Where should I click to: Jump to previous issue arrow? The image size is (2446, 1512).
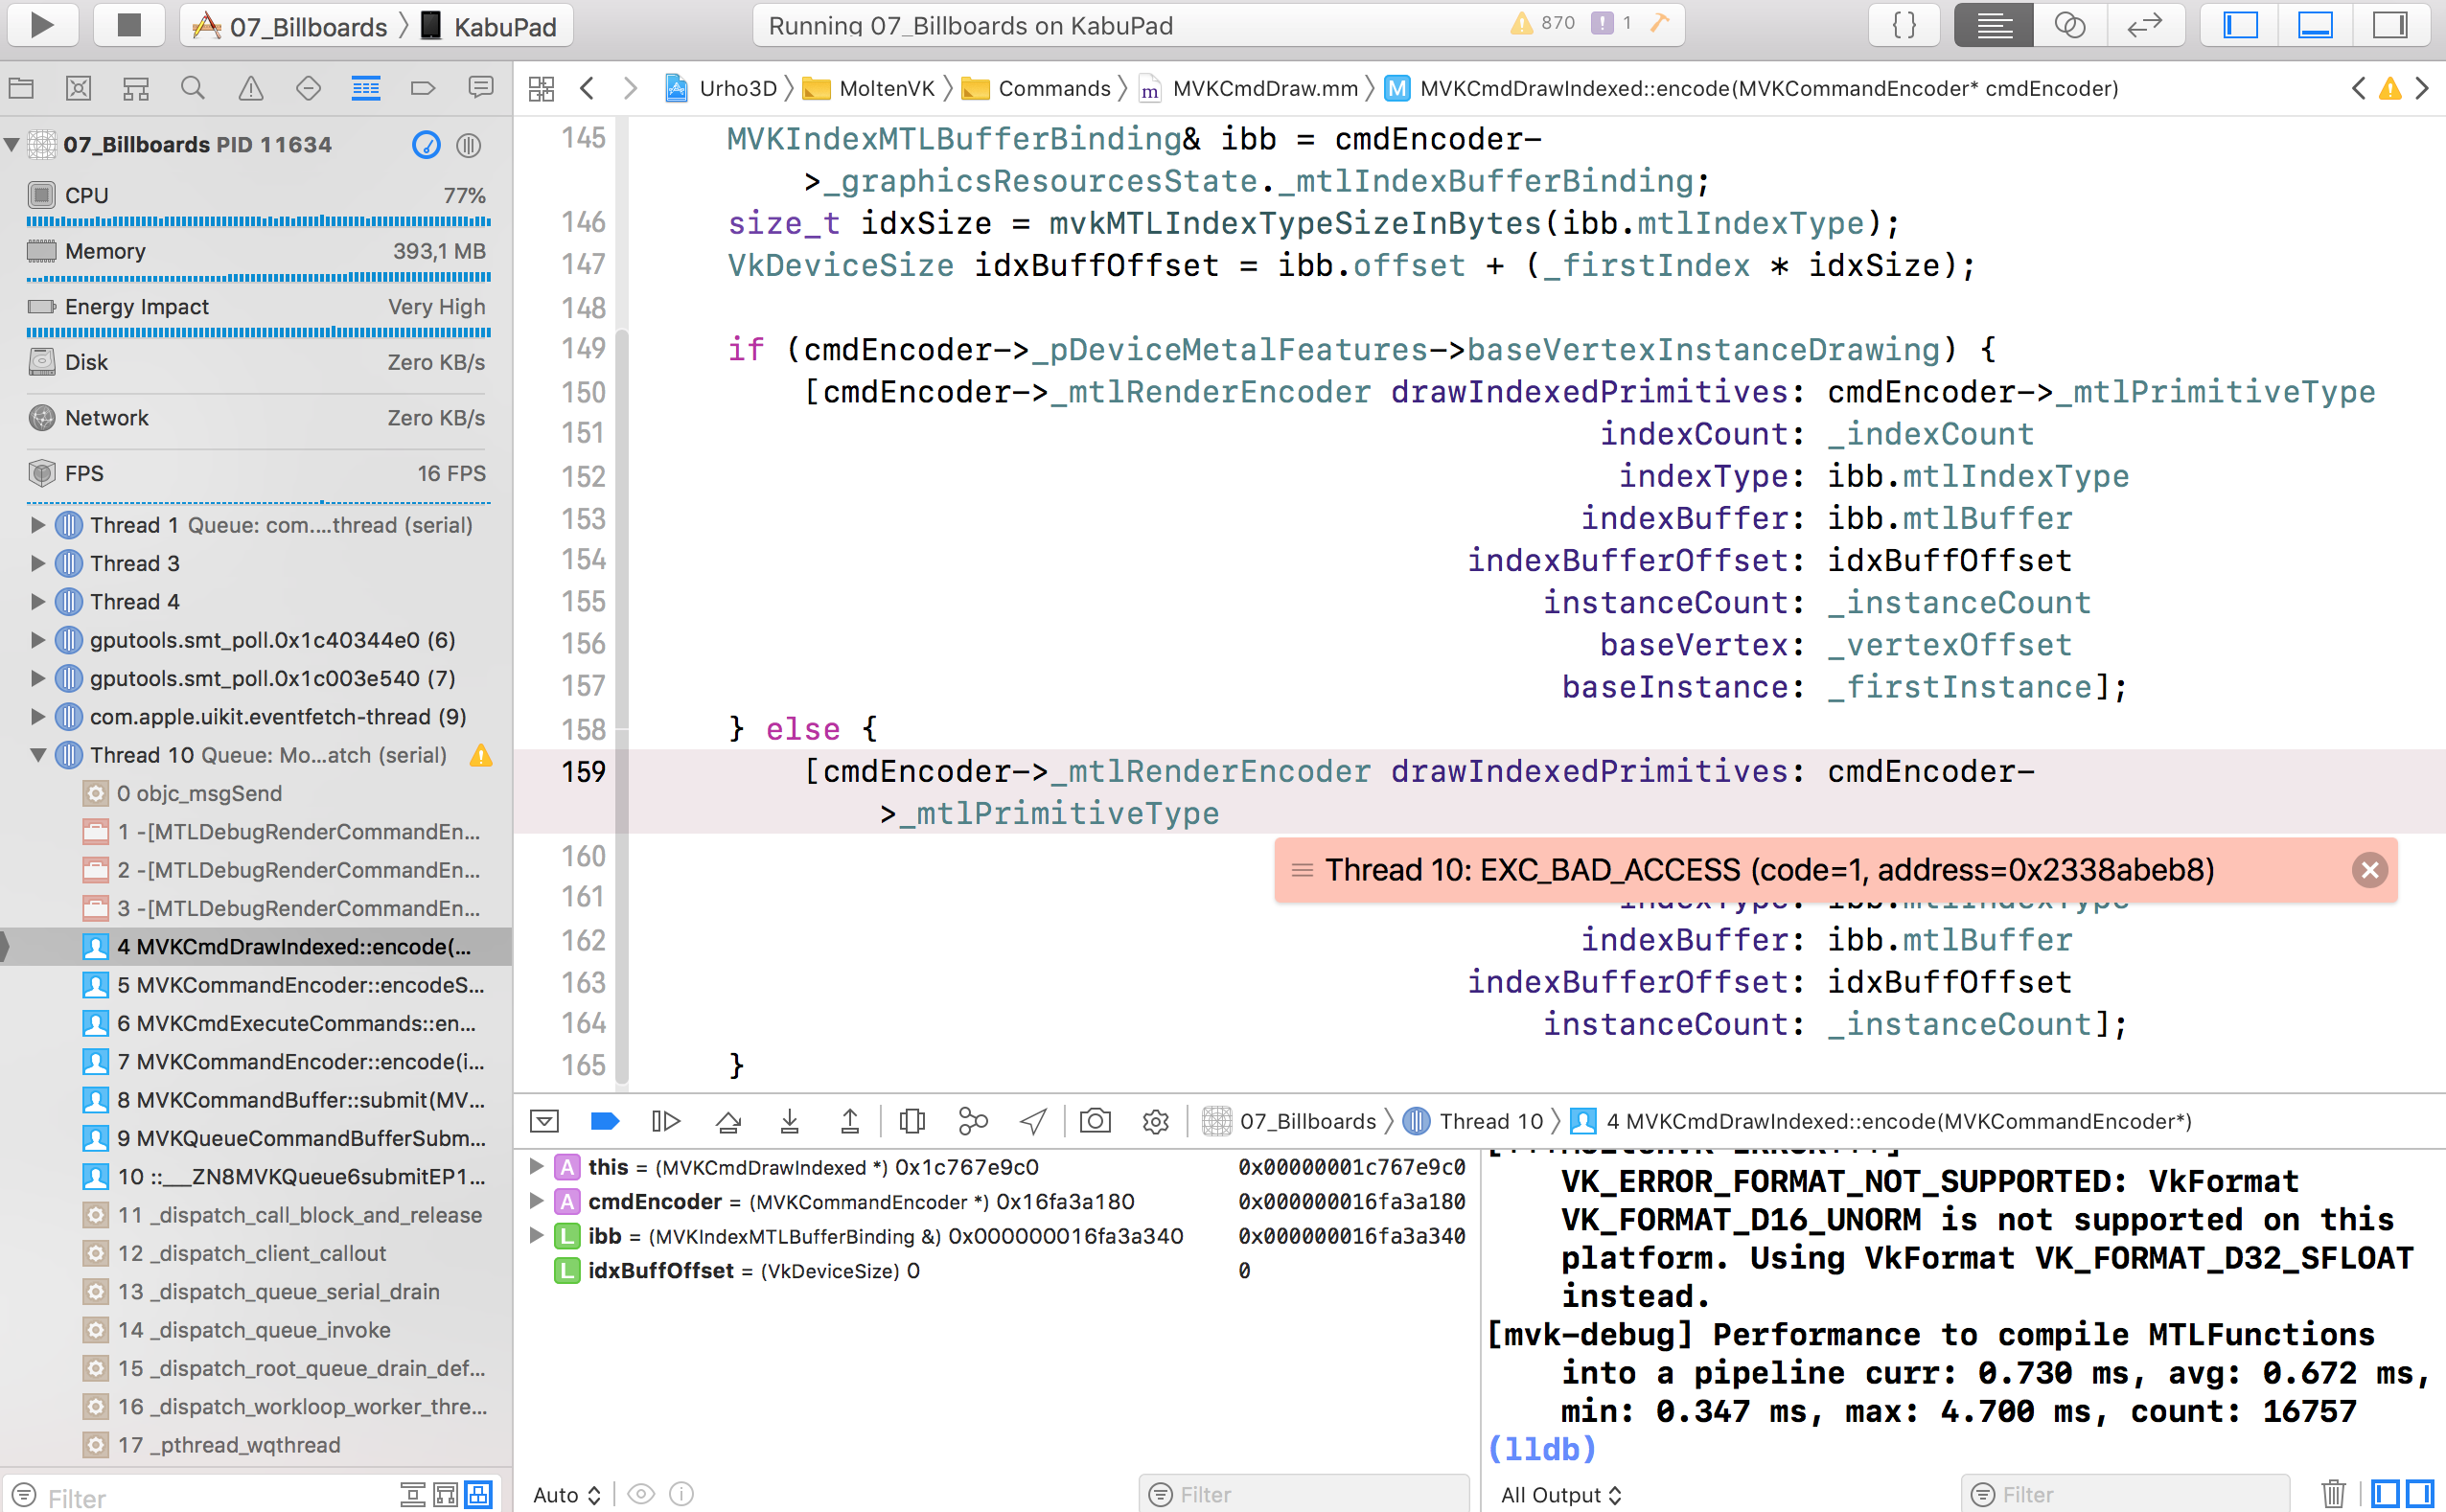point(2358,88)
